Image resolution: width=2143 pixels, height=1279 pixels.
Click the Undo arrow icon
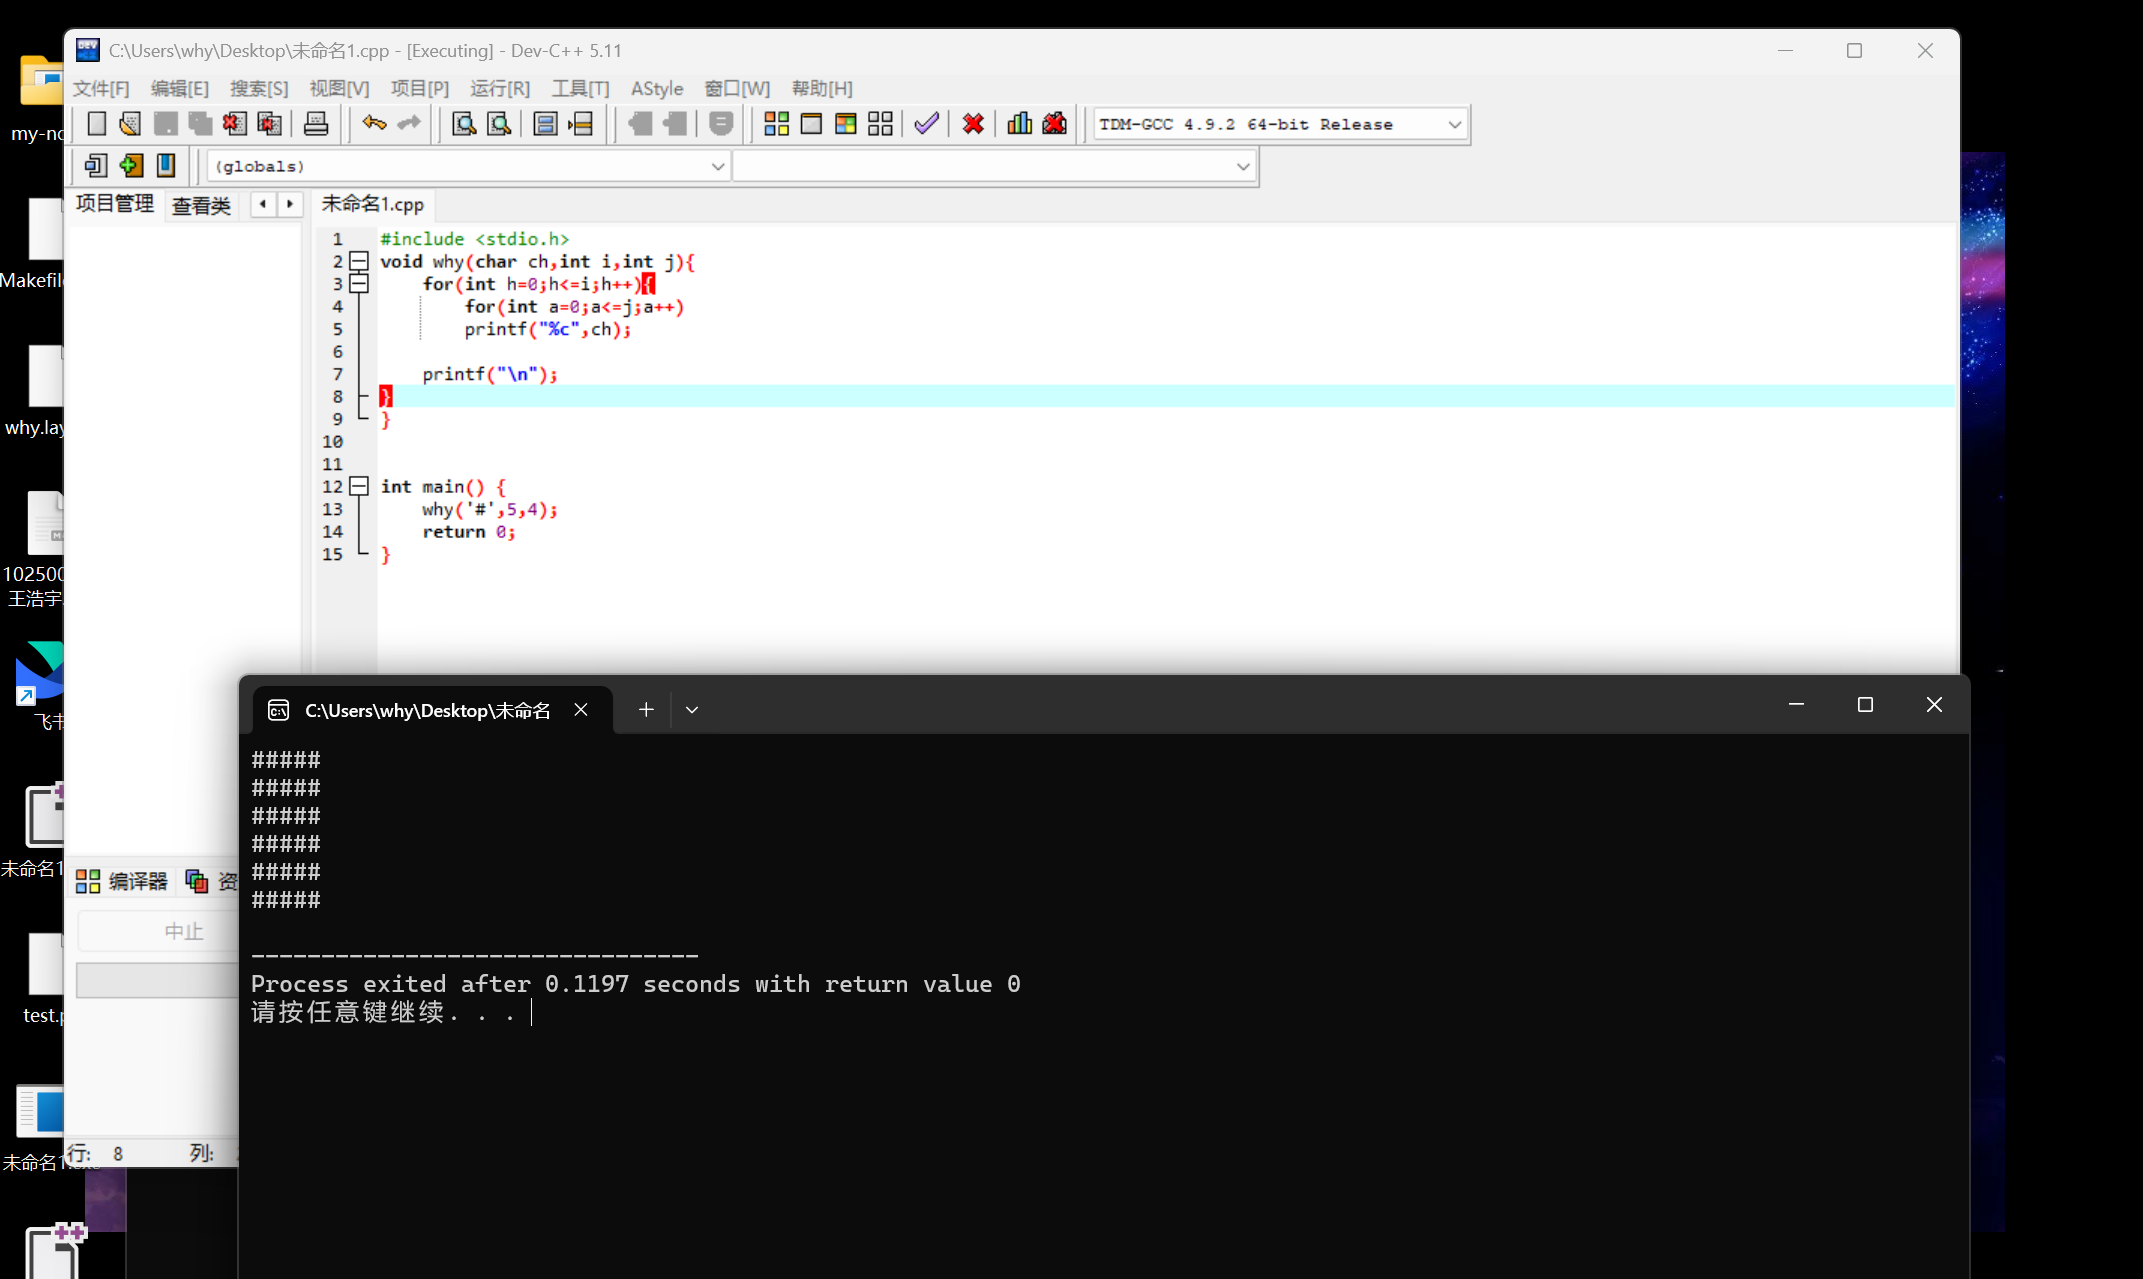[x=374, y=123]
